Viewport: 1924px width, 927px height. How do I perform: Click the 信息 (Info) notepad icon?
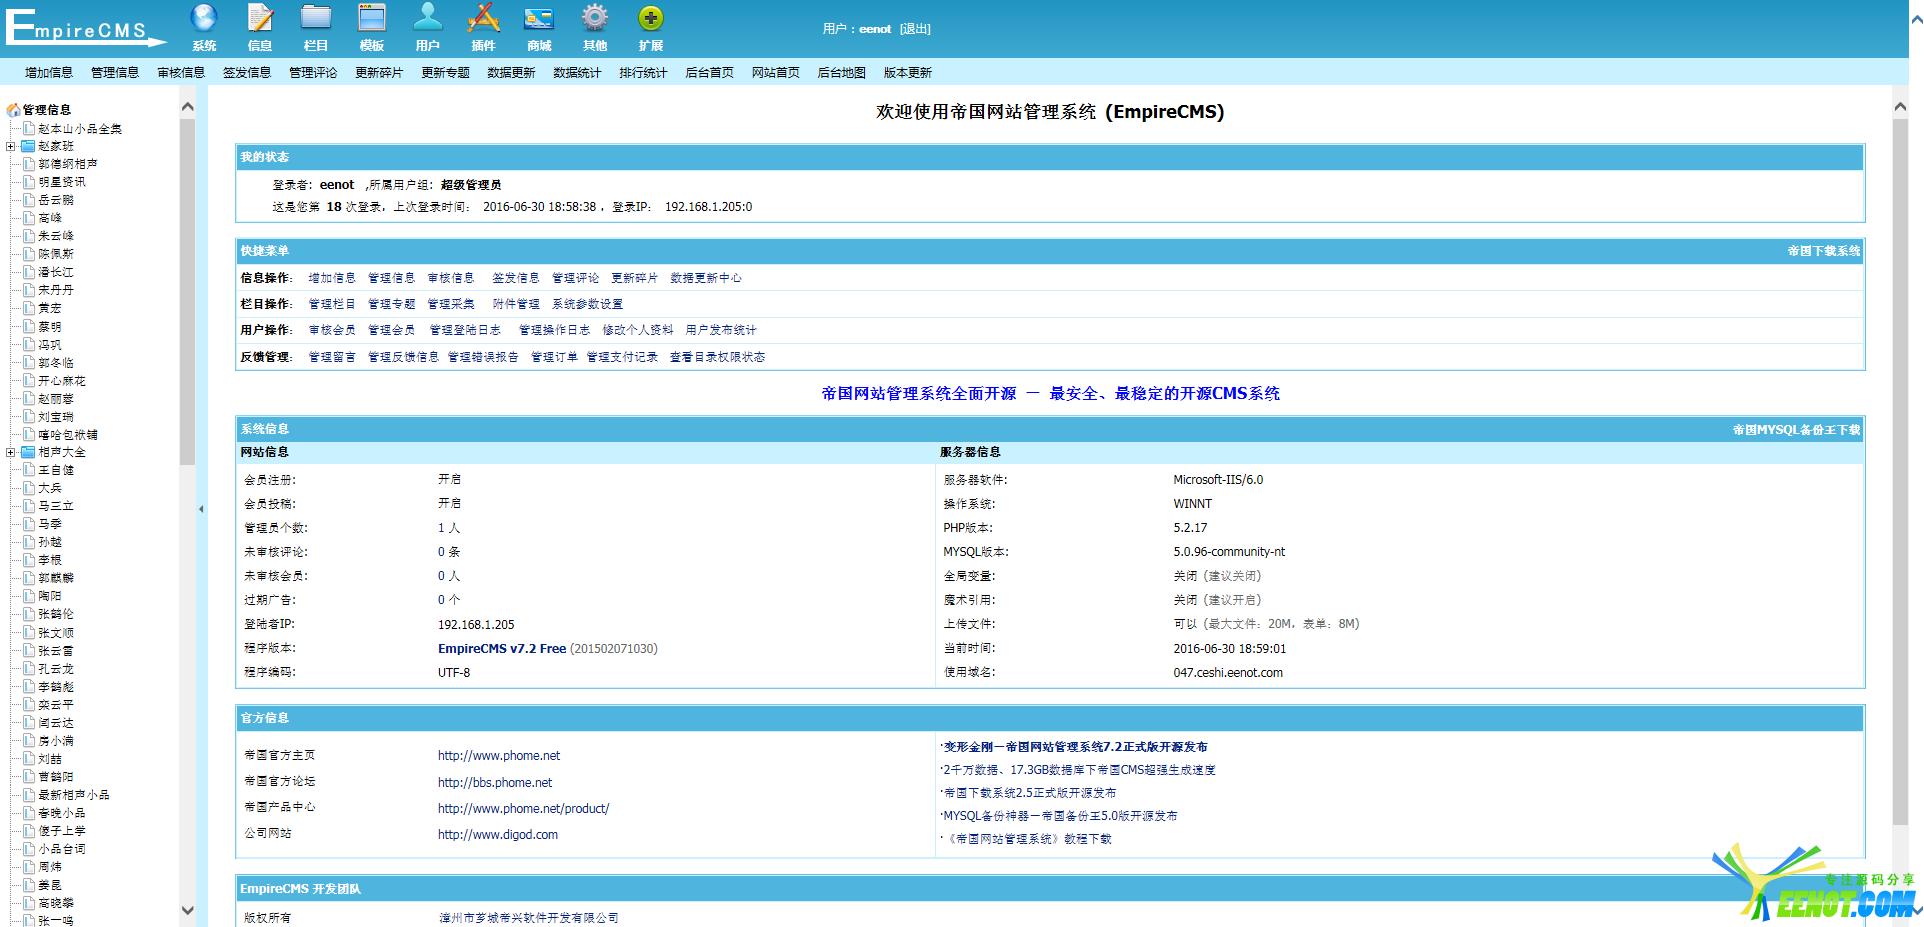(260, 19)
